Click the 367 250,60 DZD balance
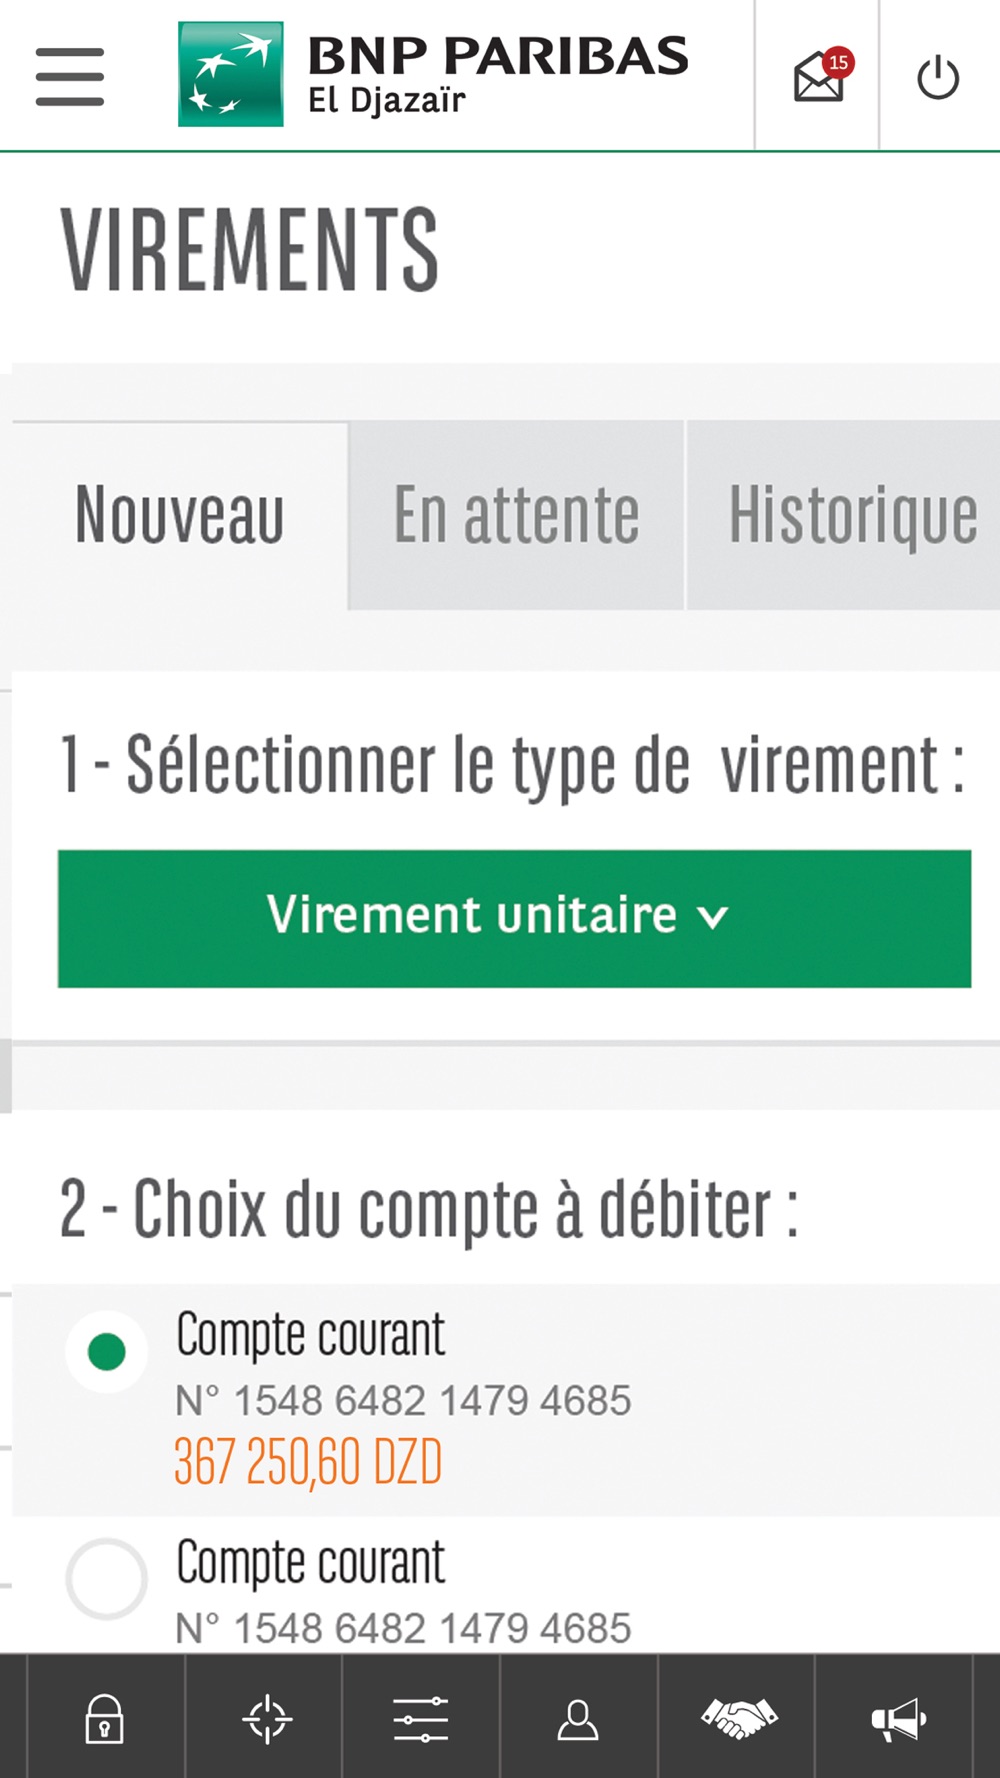 click(x=308, y=1462)
